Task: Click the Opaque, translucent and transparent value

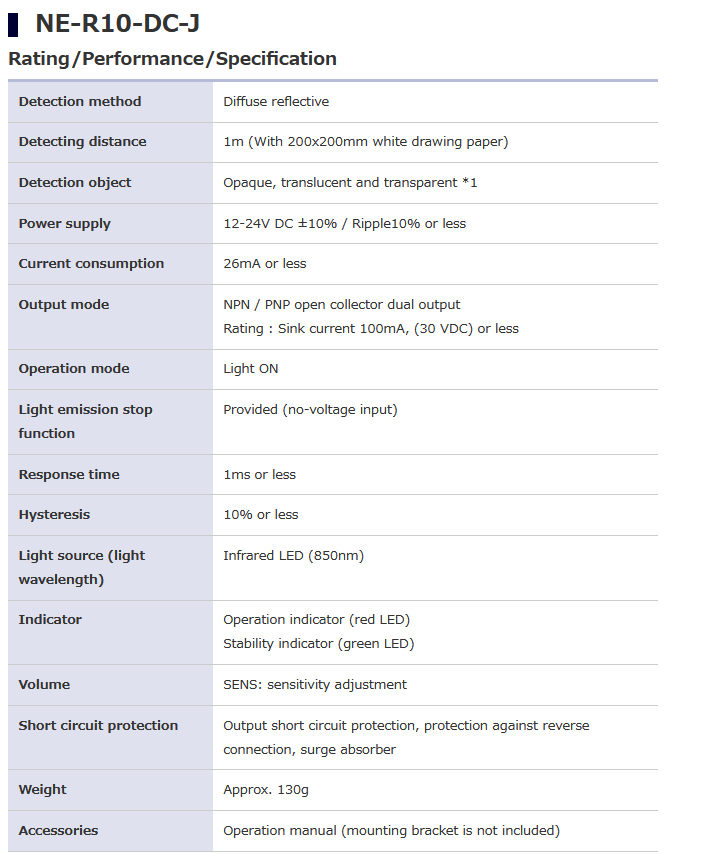Action: click(350, 183)
